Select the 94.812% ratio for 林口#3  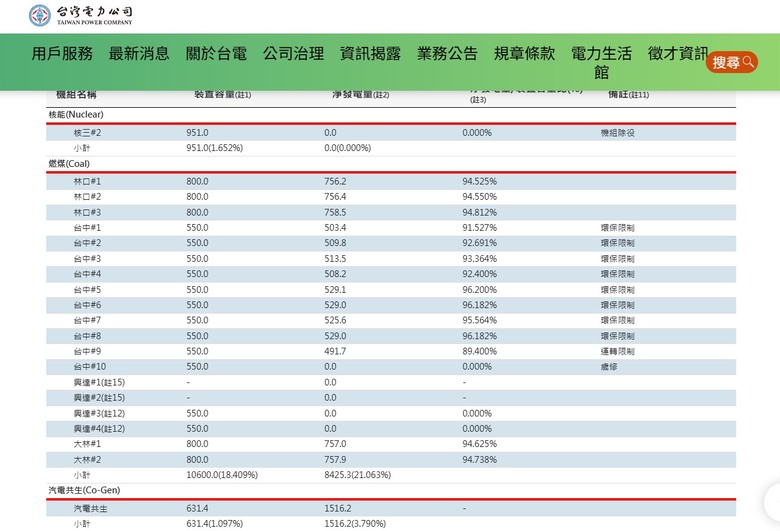[x=480, y=212]
